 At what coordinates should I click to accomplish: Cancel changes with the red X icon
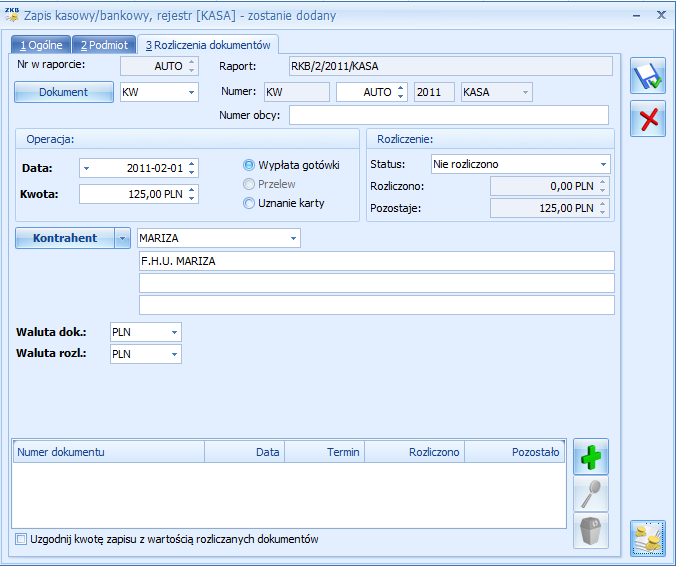click(648, 119)
